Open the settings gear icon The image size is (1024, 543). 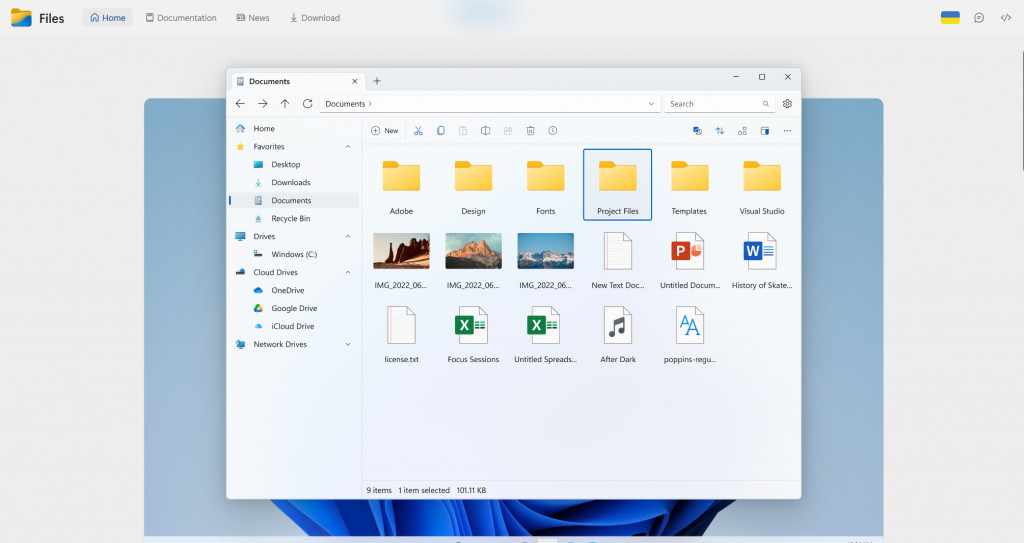[787, 104]
